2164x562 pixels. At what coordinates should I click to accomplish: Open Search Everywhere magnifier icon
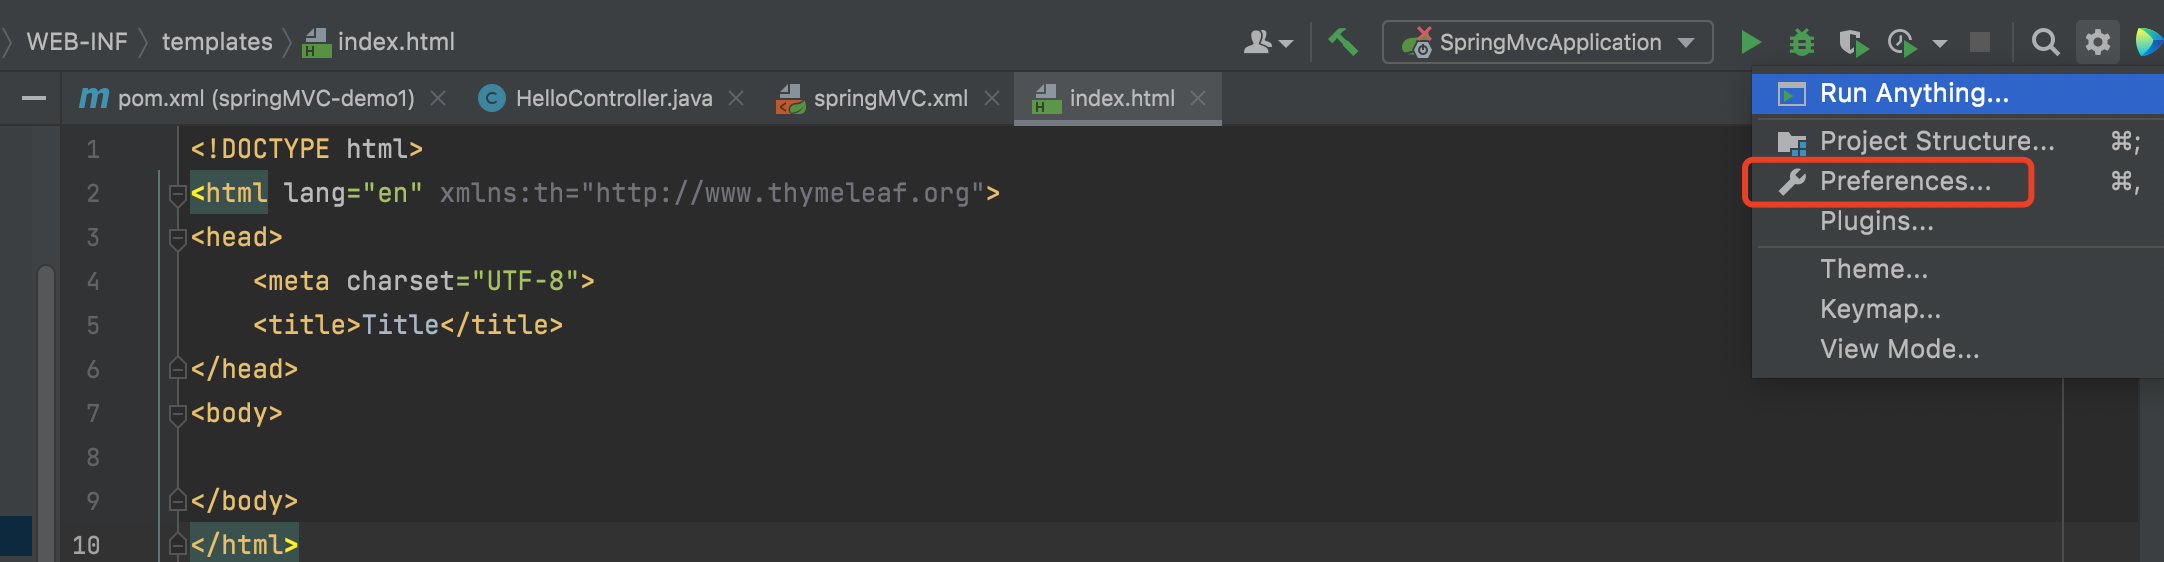point(2045,42)
